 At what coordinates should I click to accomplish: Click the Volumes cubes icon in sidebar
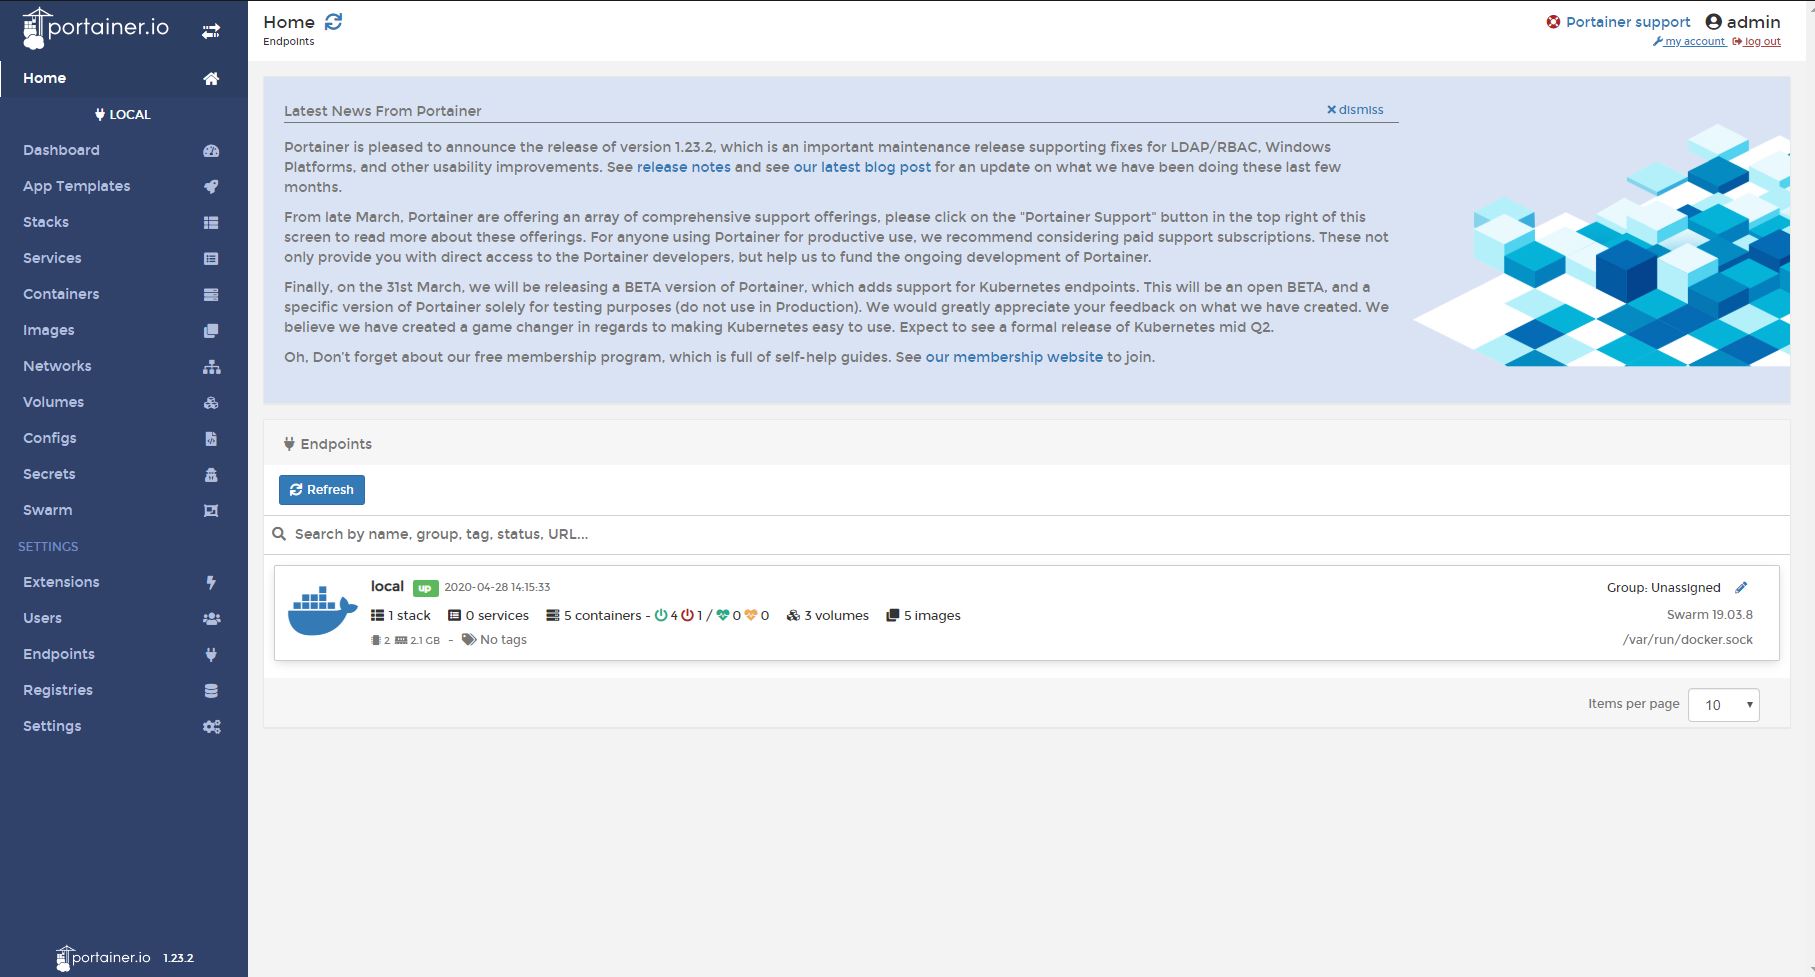[211, 402]
